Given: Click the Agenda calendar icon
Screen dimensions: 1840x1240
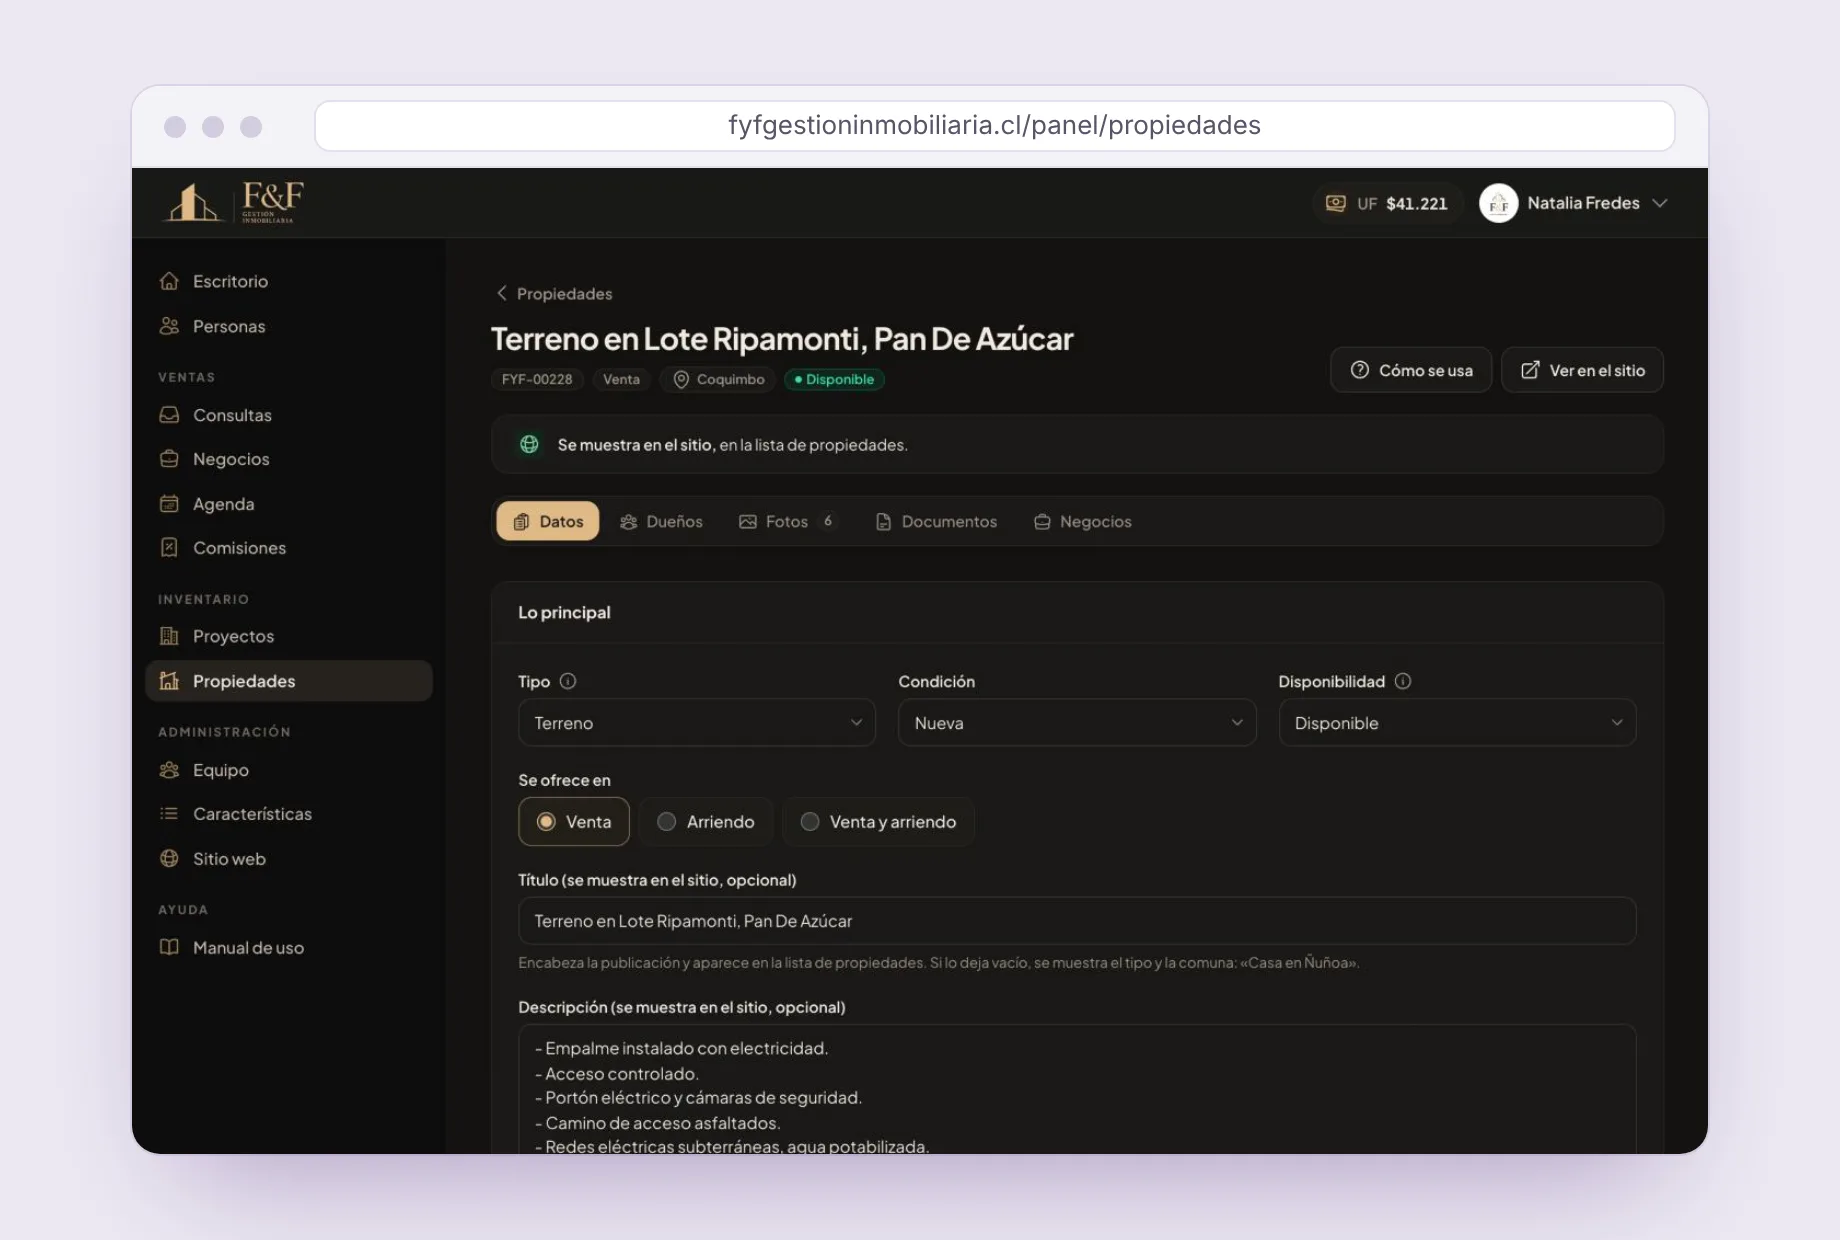Looking at the screenshot, I should click(169, 504).
